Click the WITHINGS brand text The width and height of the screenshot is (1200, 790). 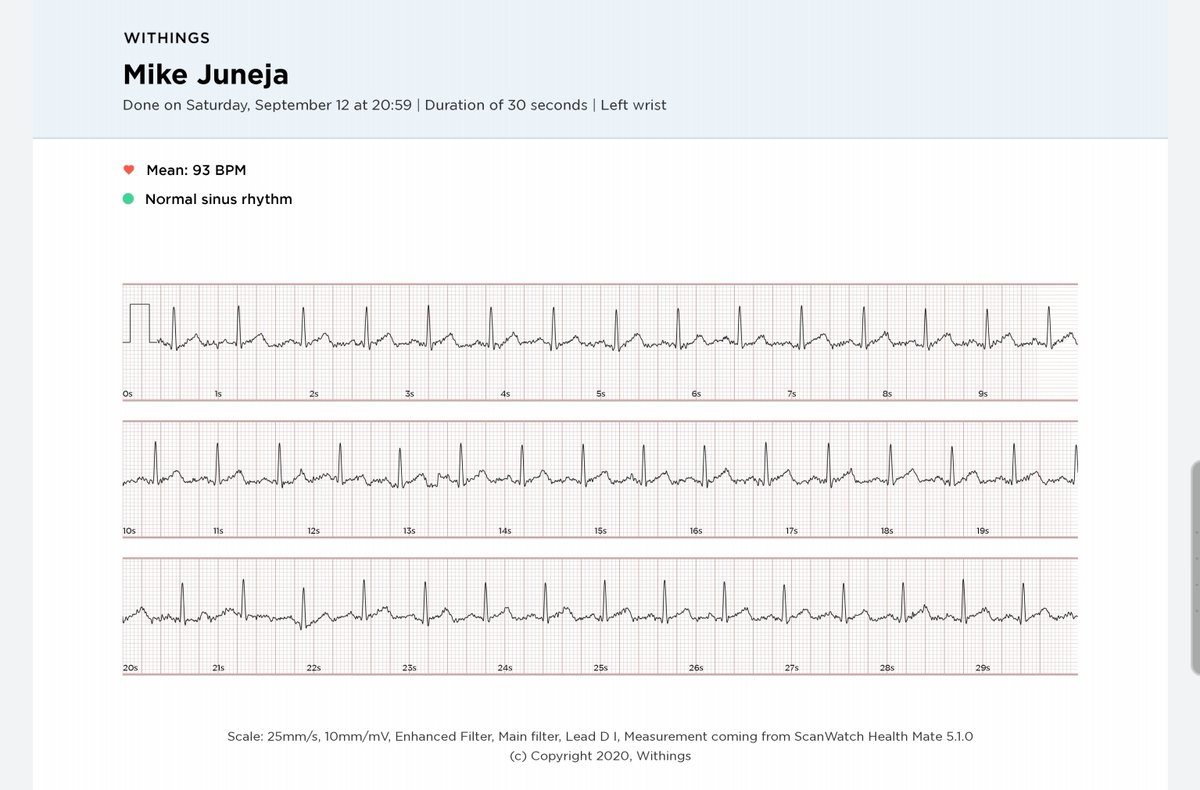[x=167, y=38]
